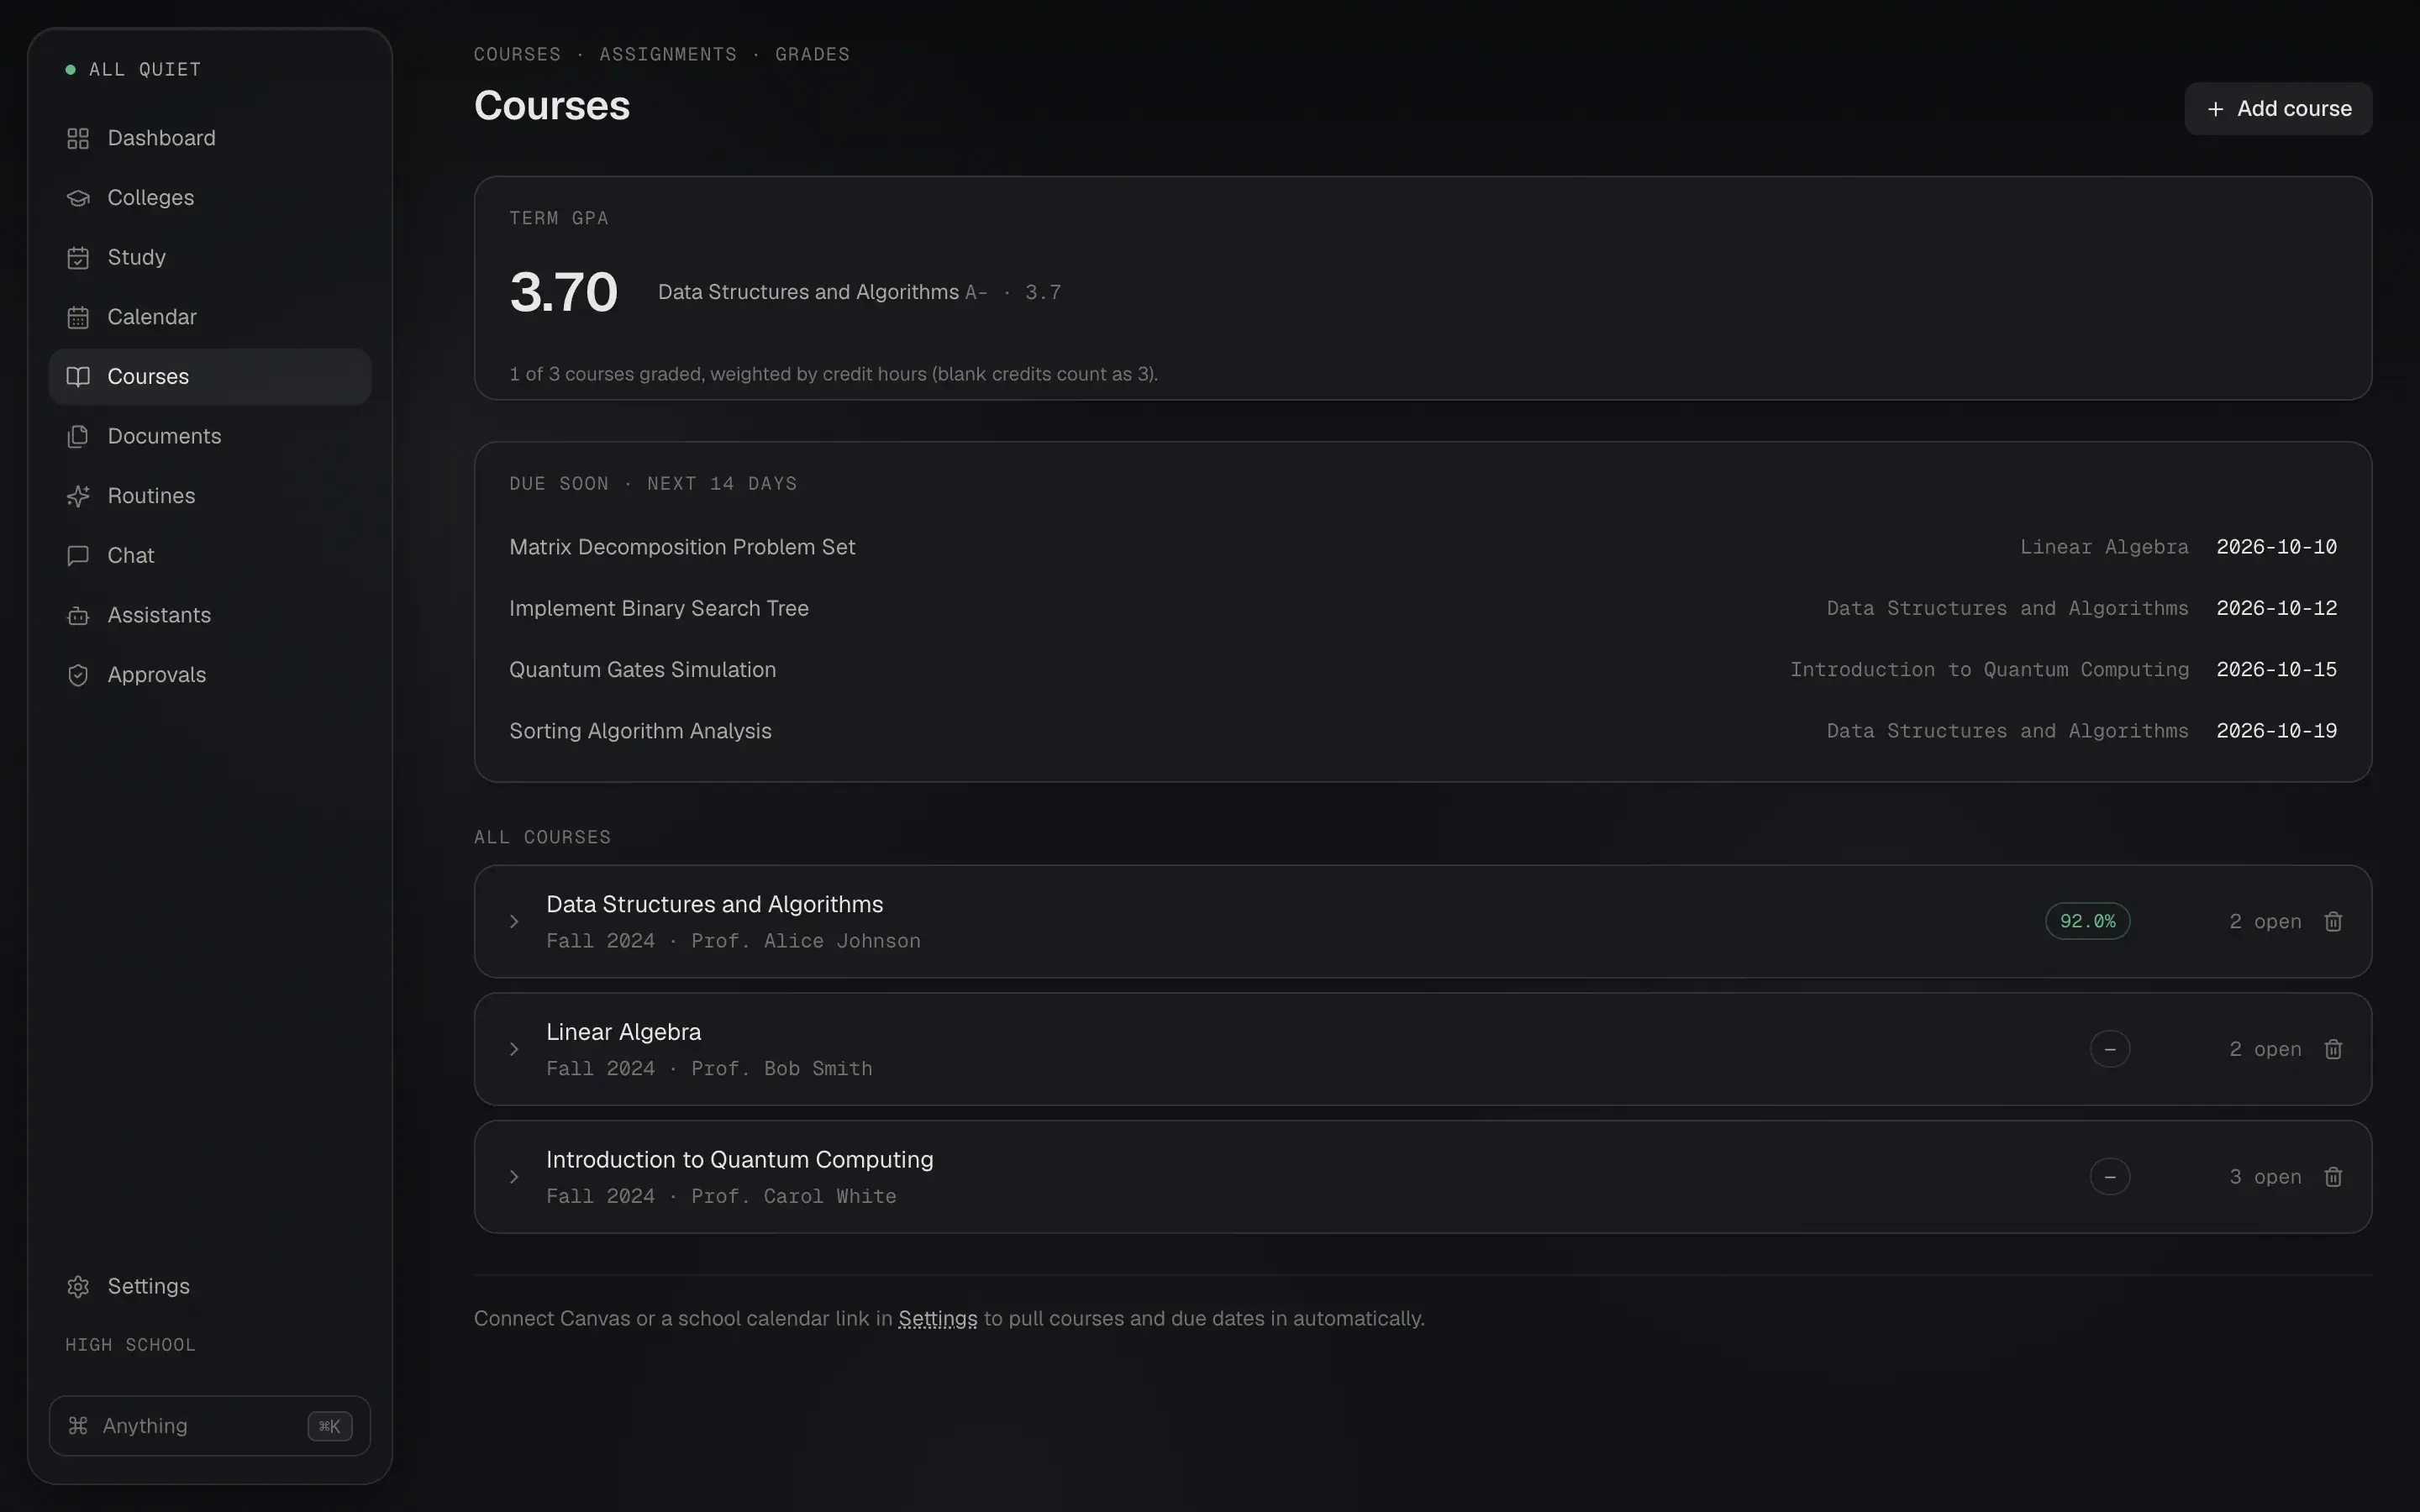This screenshot has height=1512, width=2420.
Task: Click the command icon in Anything search
Action: pos(78,1426)
